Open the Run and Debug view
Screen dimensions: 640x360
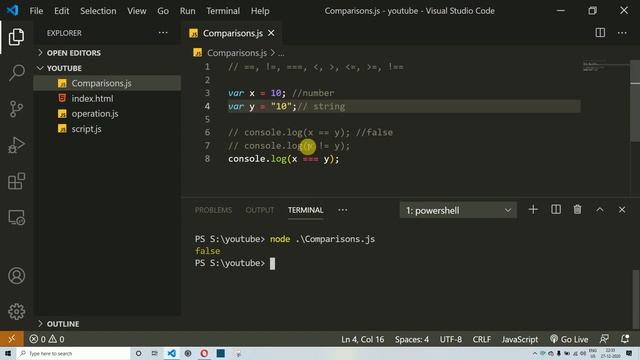click(16, 145)
